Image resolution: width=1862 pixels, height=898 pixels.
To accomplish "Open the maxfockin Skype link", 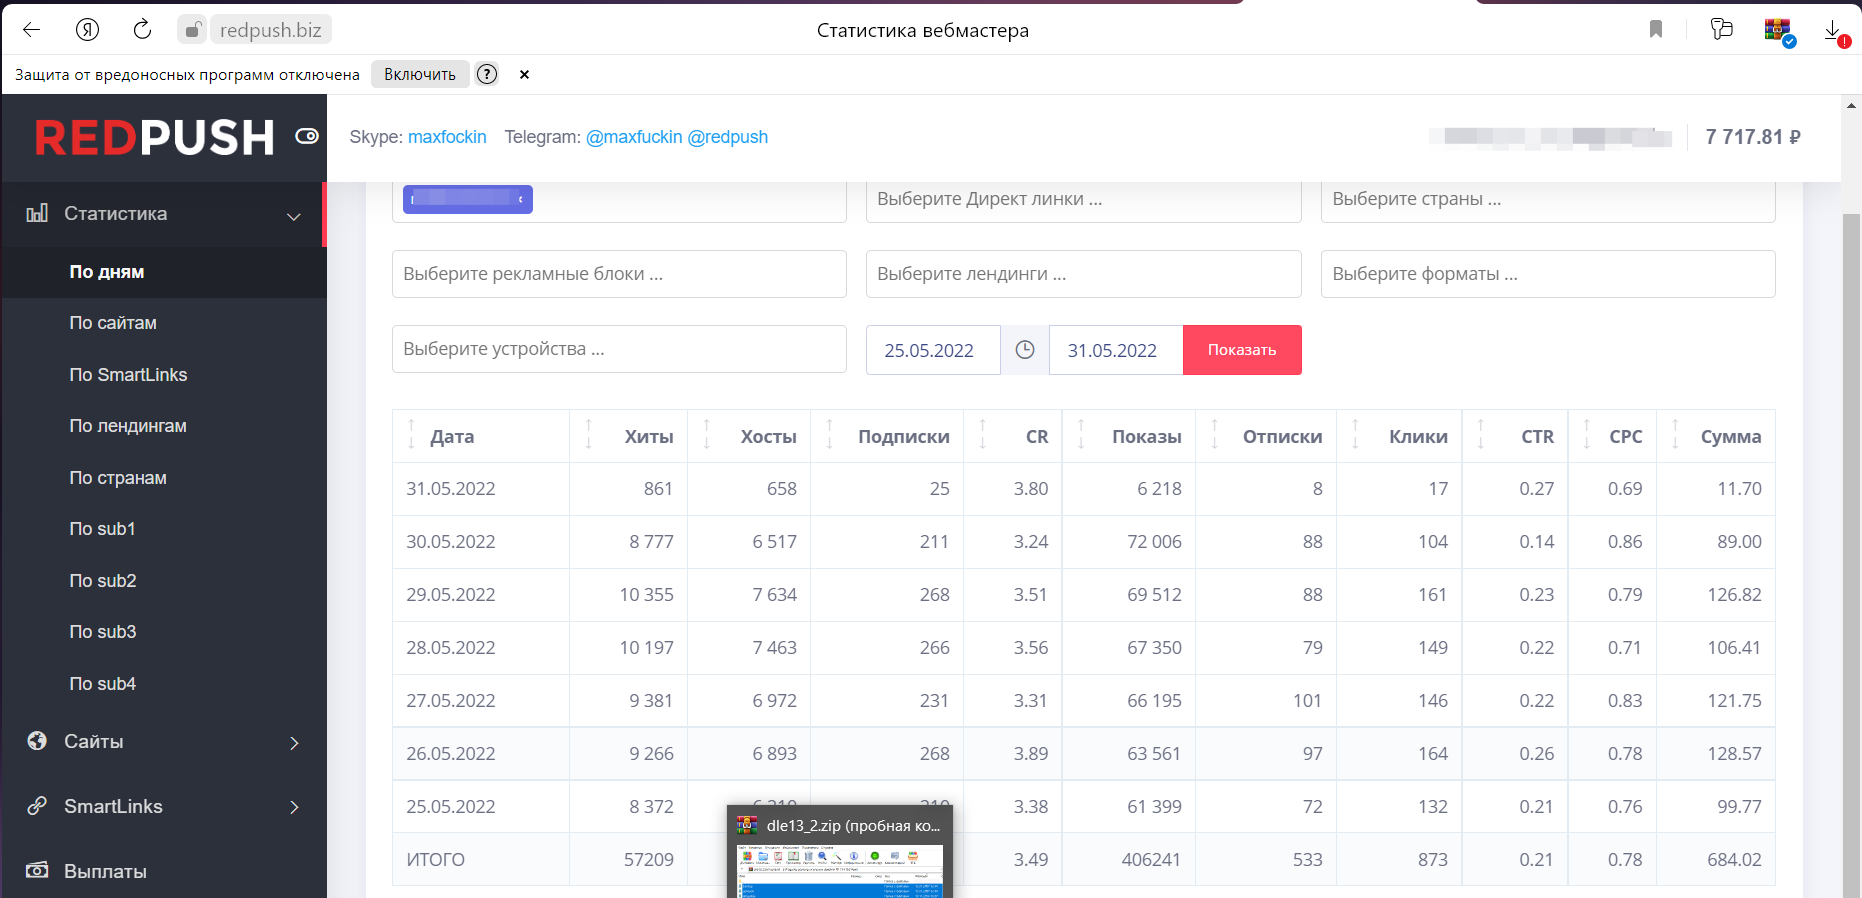I will pos(447,137).
